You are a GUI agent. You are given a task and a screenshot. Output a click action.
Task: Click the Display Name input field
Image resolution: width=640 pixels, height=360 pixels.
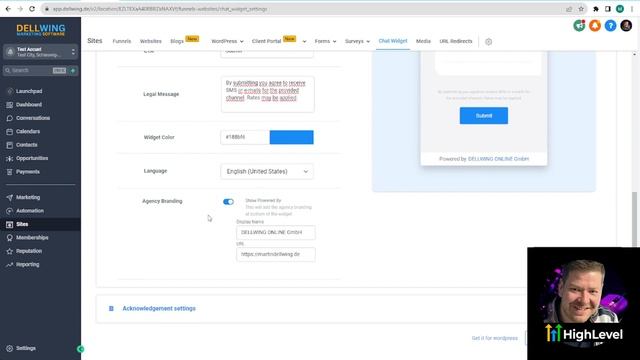[x=276, y=232]
